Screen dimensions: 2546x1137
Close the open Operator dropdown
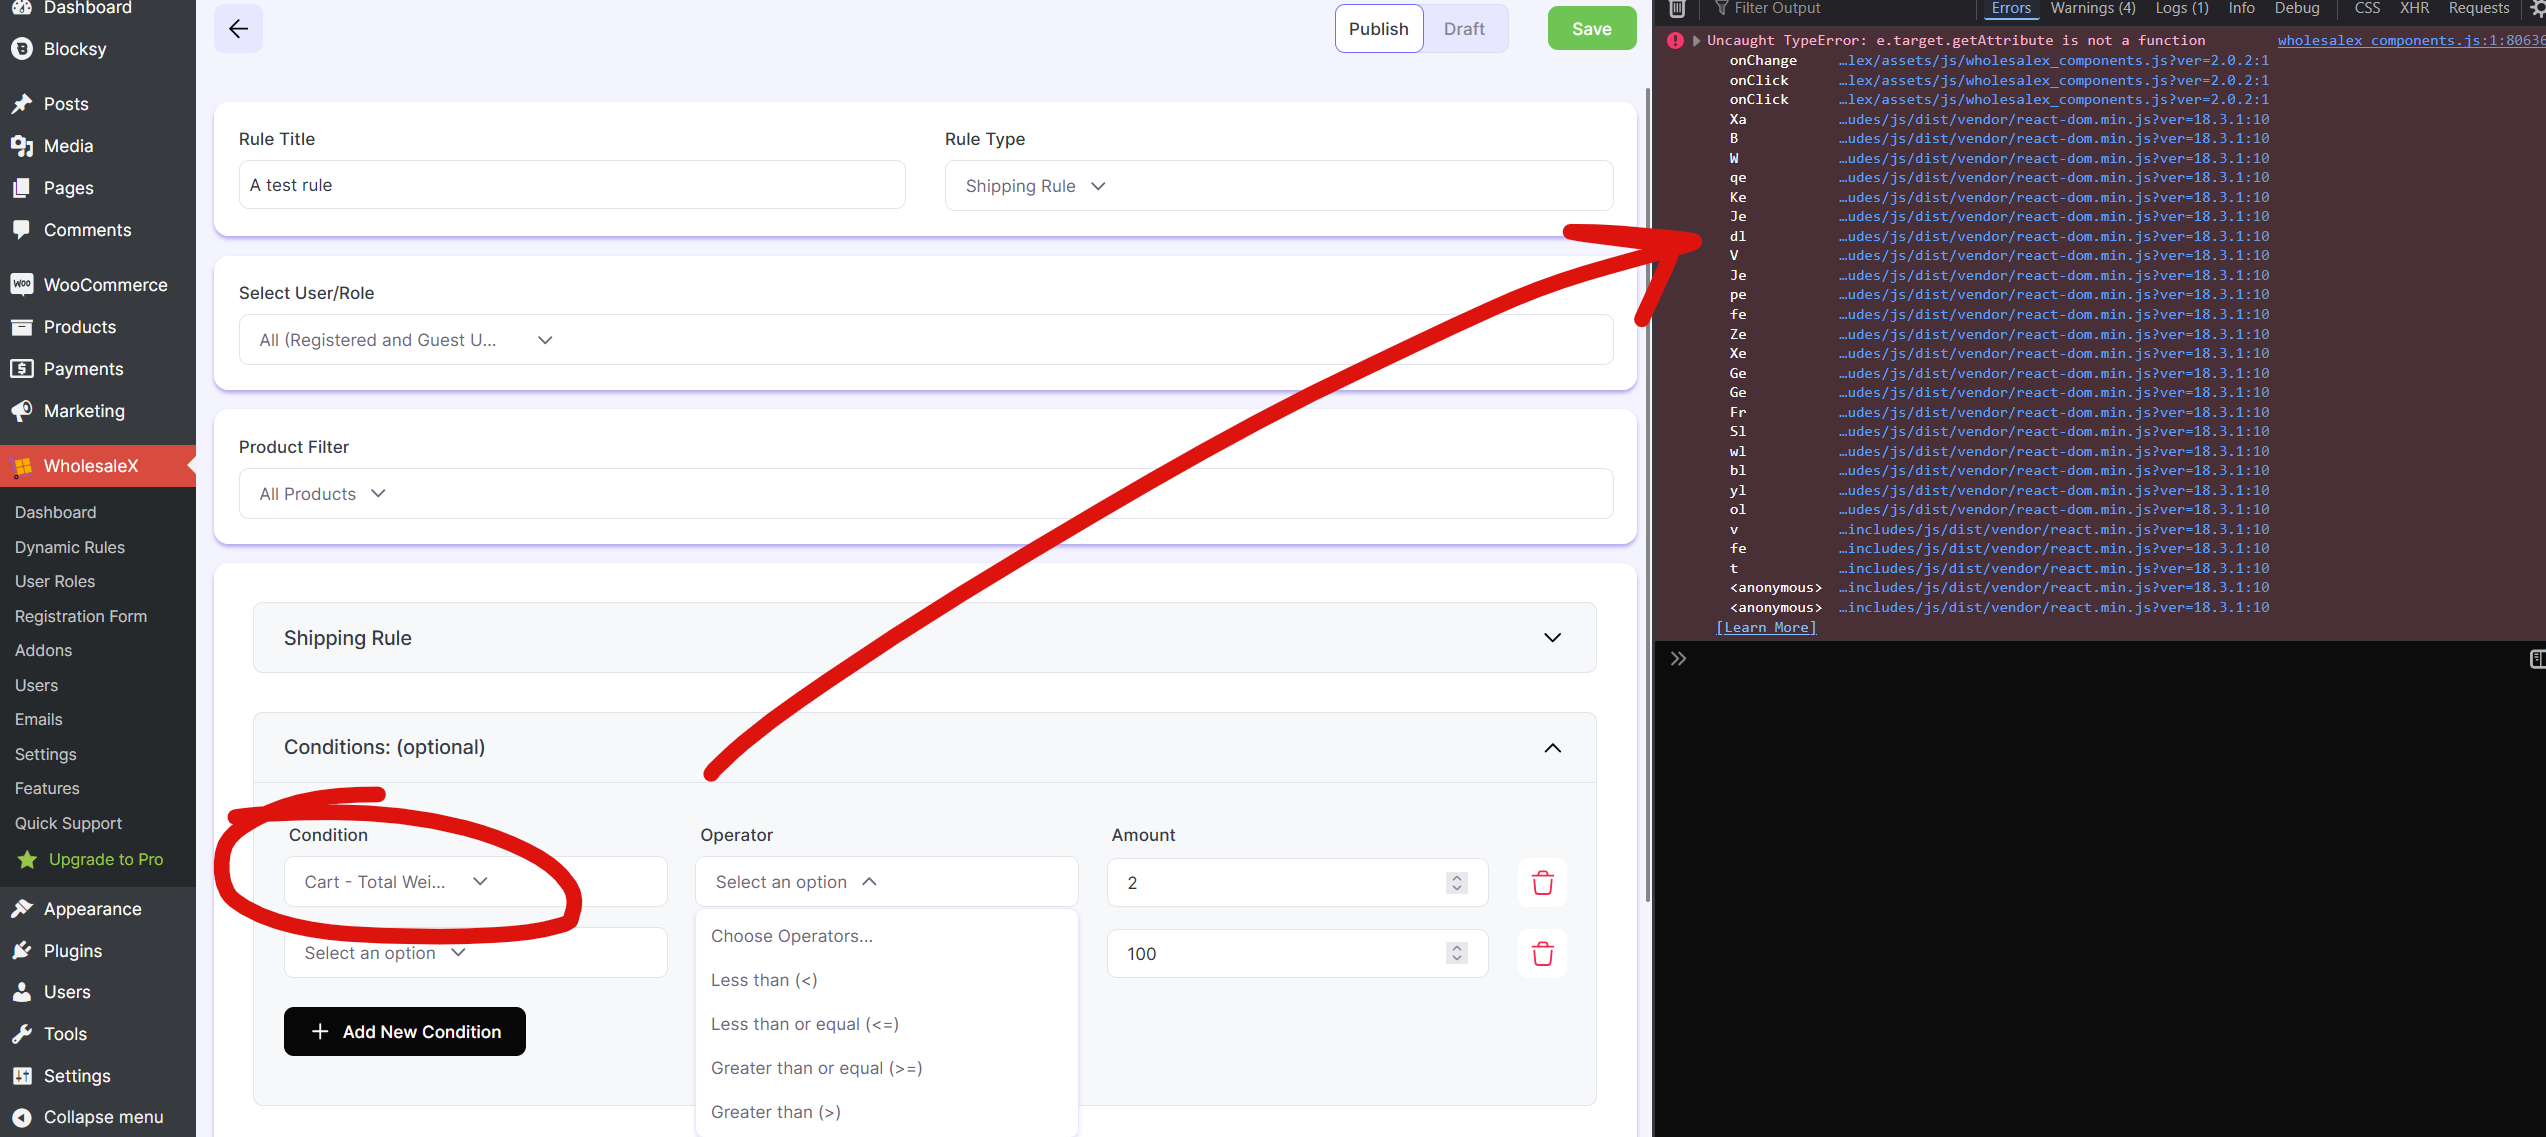[x=886, y=882]
